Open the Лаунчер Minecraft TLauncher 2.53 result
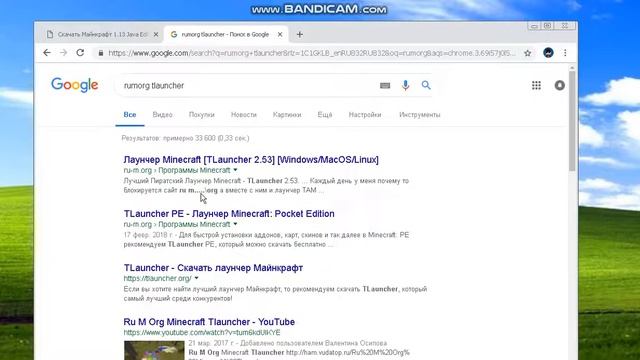Viewport: 640px width, 360px height. 251,160
